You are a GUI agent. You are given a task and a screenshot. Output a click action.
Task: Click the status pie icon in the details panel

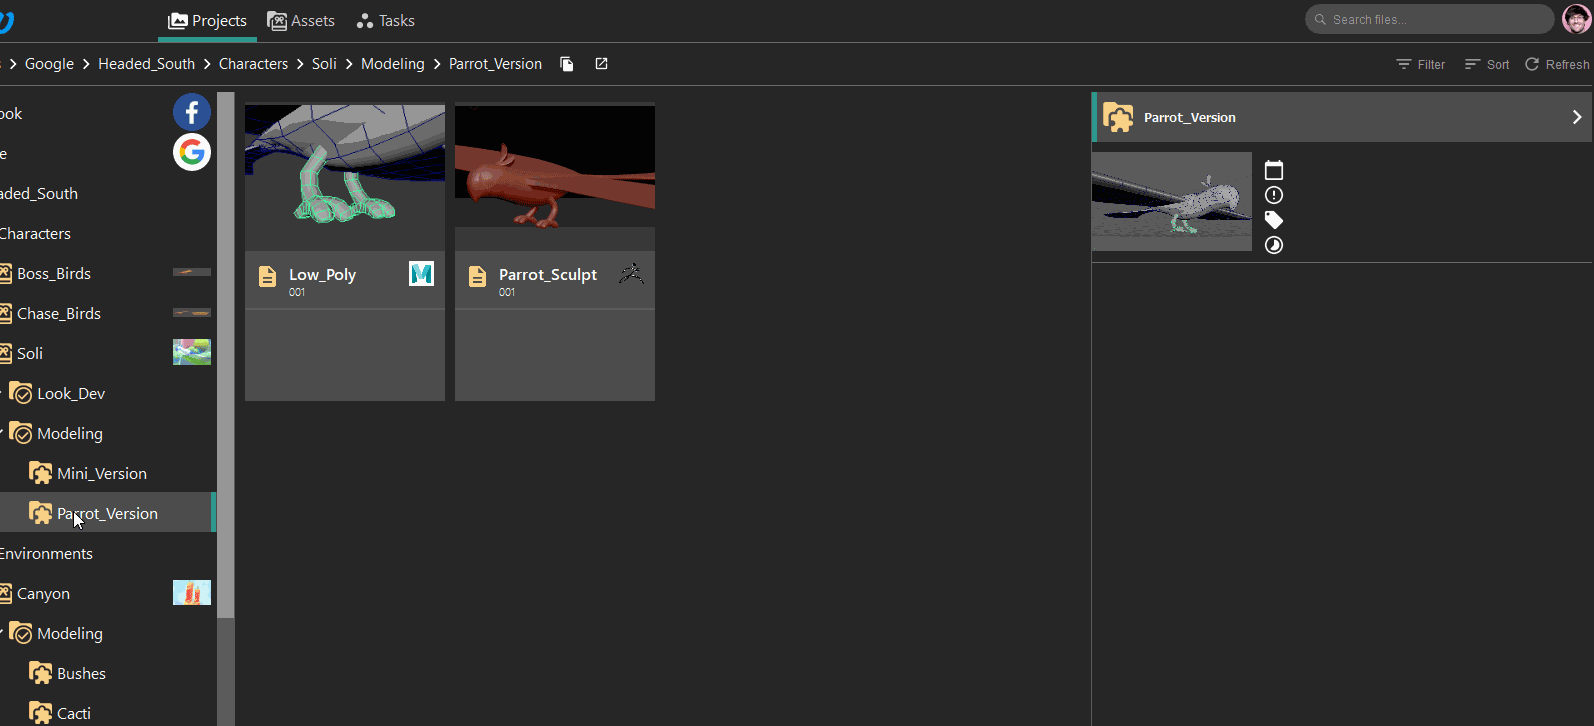coord(1274,245)
